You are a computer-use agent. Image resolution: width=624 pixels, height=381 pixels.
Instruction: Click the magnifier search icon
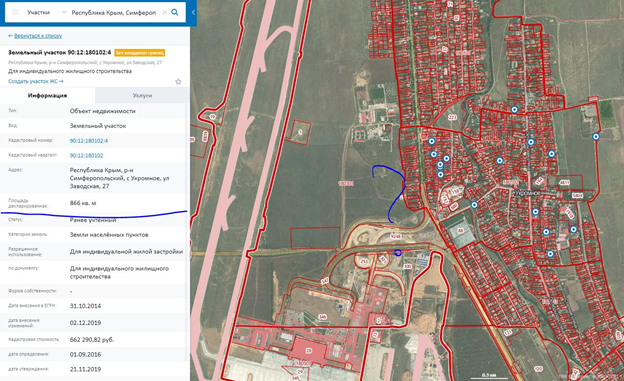click(175, 12)
